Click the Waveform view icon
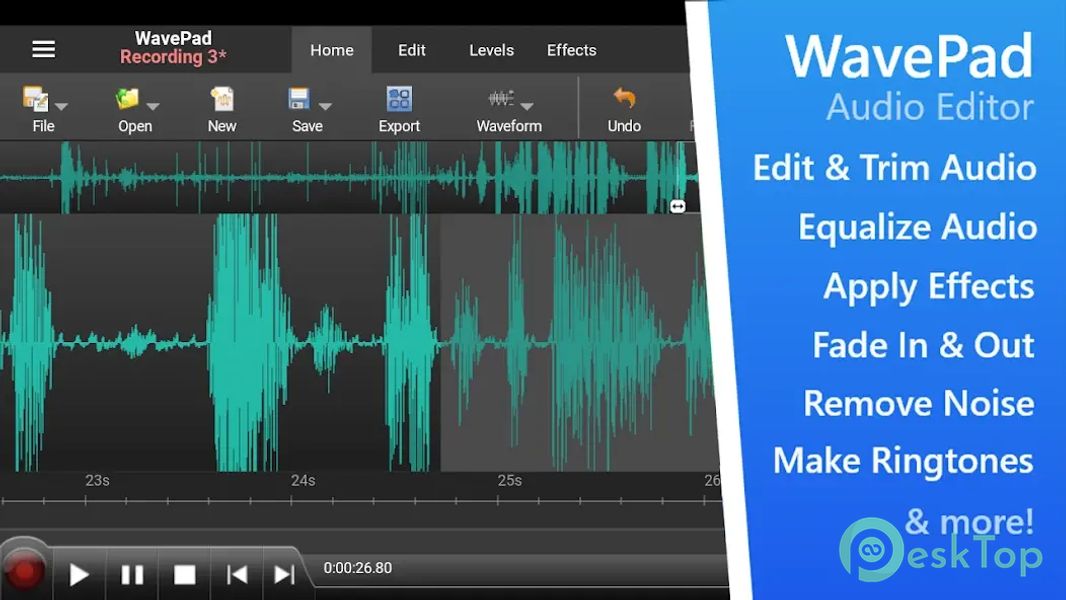The height and width of the screenshot is (600, 1066). (500, 99)
